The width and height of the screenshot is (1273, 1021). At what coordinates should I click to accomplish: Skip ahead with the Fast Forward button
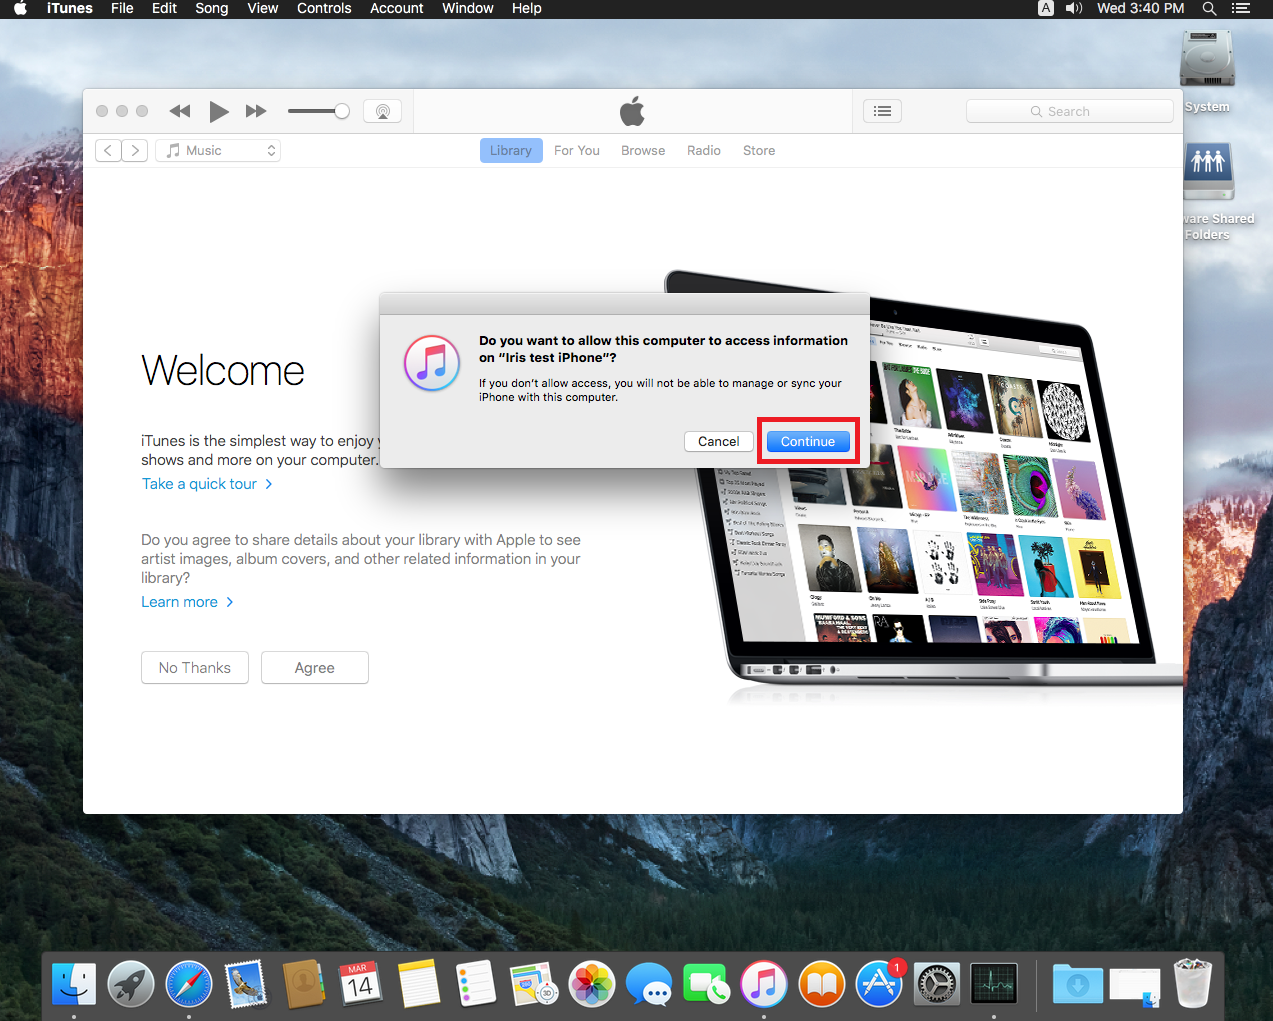(256, 111)
